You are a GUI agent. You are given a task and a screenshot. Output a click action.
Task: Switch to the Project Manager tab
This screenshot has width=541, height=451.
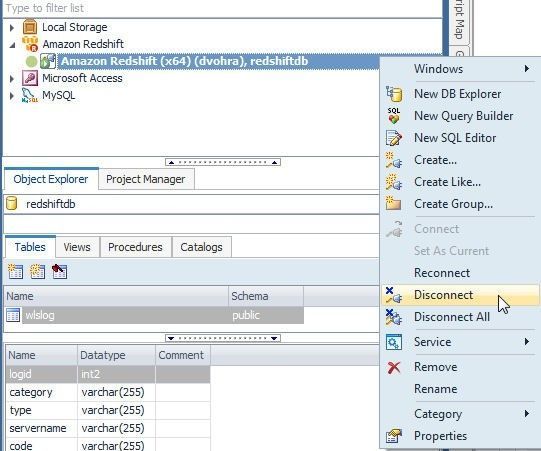point(146,179)
